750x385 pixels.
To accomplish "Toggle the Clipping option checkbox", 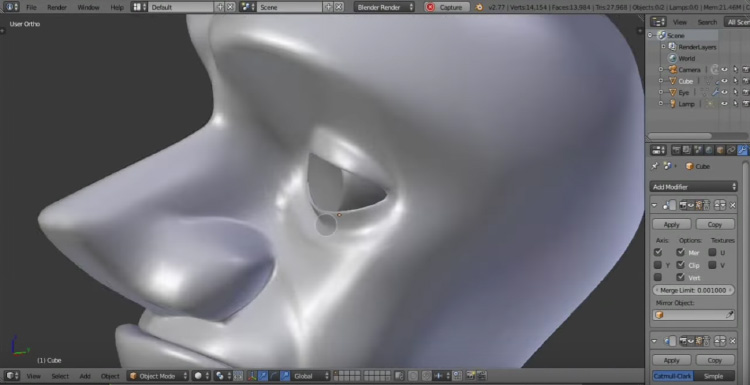I will tap(681, 265).
